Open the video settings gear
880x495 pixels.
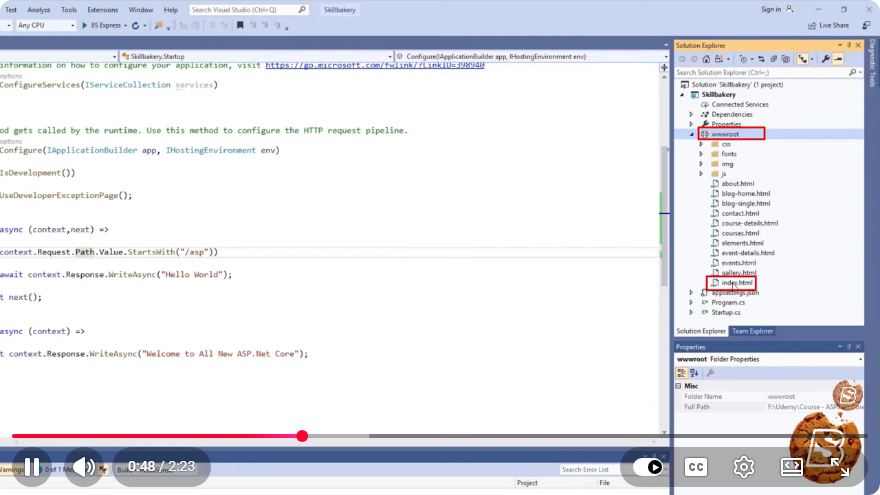tap(744, 467)
